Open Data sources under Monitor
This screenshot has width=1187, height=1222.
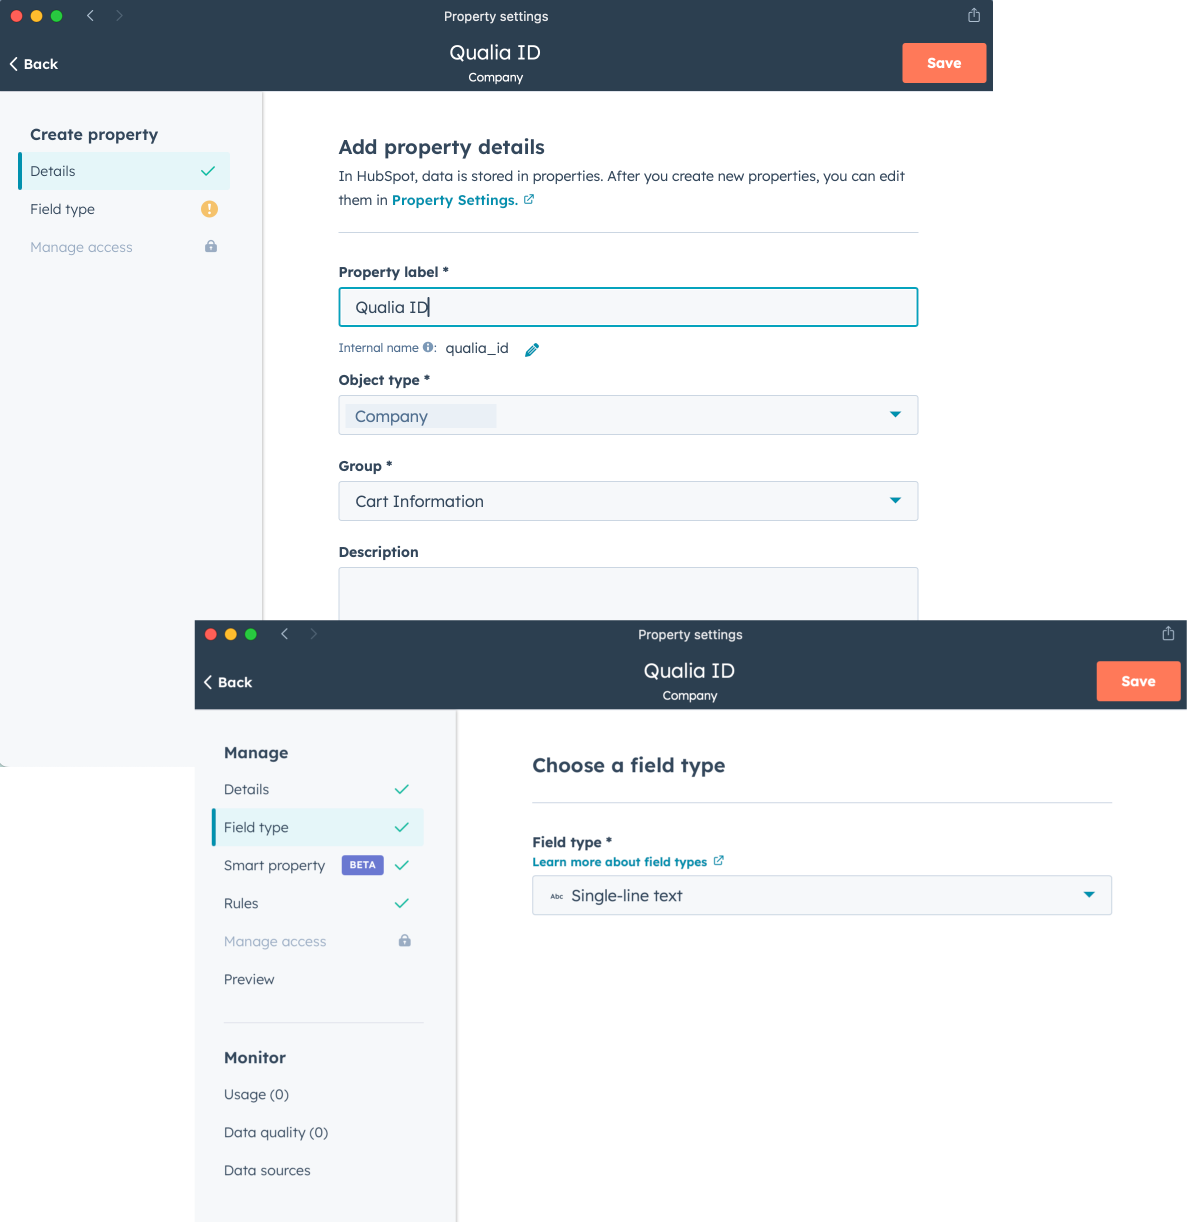tap(267, 1170)
